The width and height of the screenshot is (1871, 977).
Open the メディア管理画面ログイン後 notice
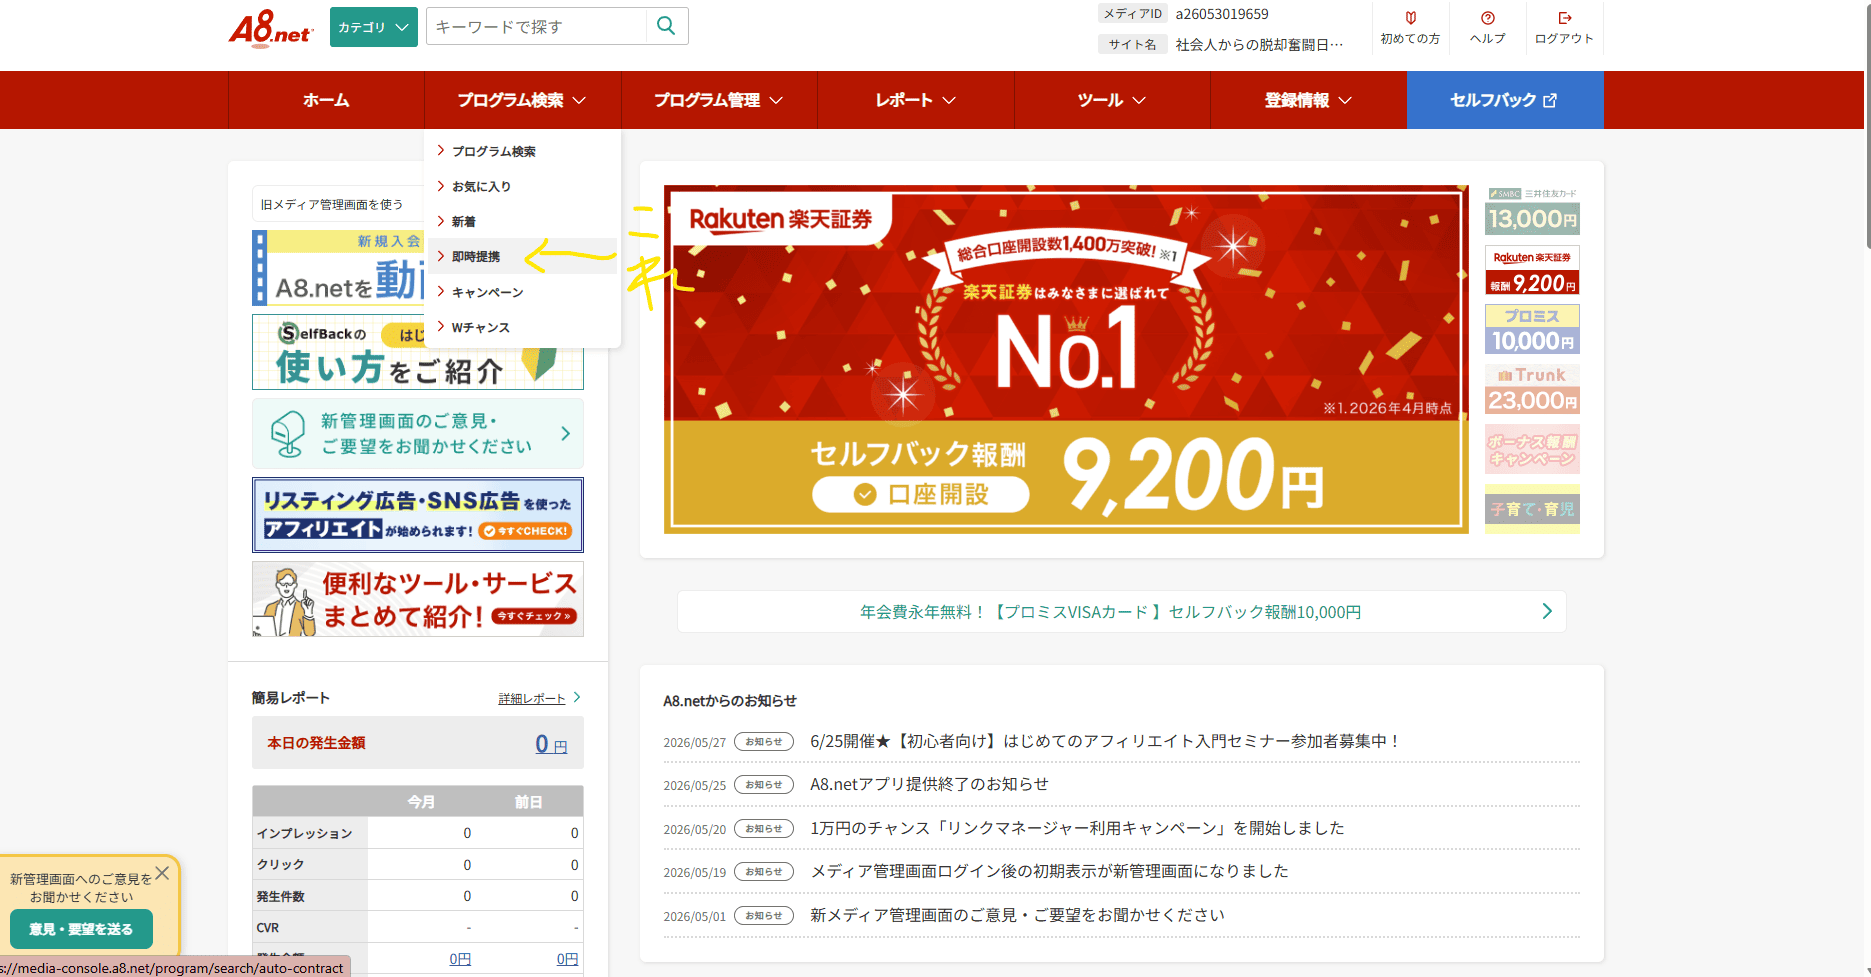click(1049, 871)
